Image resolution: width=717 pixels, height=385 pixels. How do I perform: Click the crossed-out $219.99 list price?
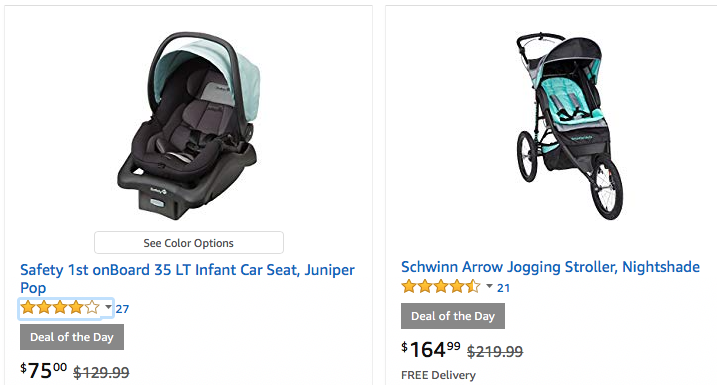click(x=495, y=352)
